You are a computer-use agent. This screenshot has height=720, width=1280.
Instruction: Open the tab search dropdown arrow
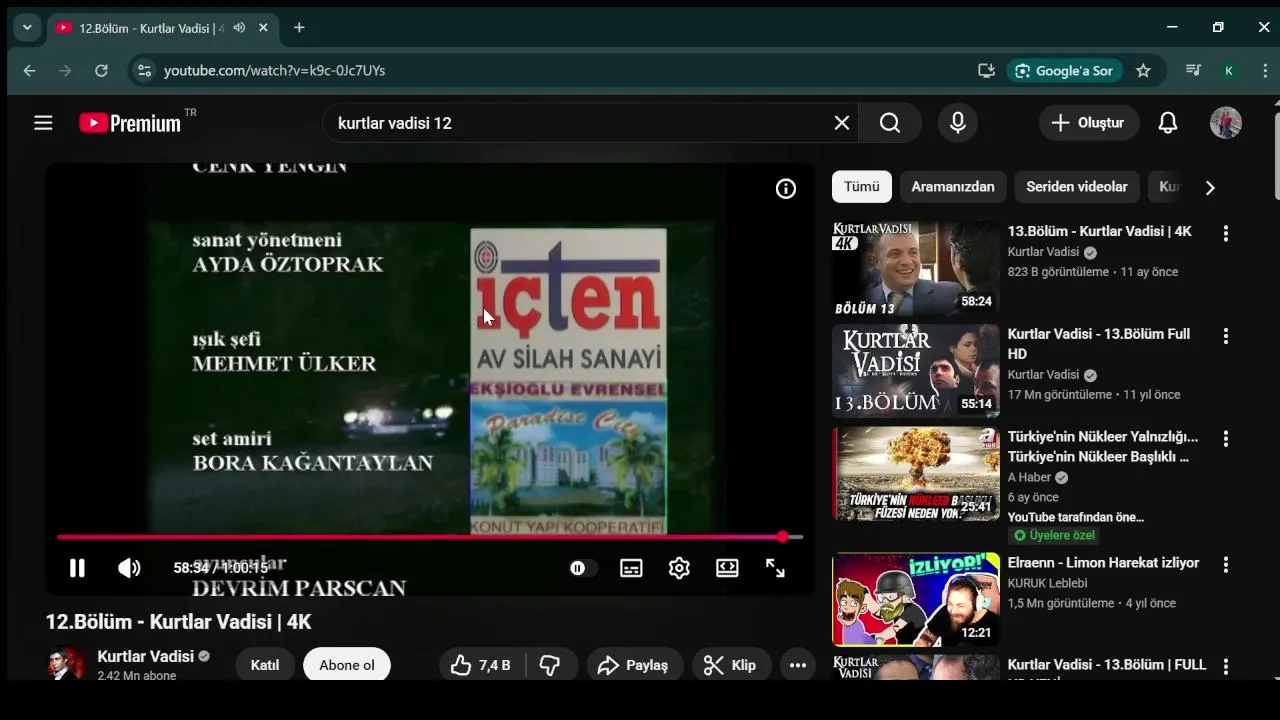27,28
